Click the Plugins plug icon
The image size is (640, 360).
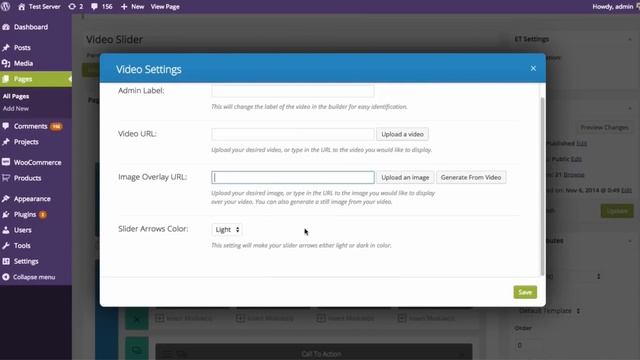coord(6,214)
